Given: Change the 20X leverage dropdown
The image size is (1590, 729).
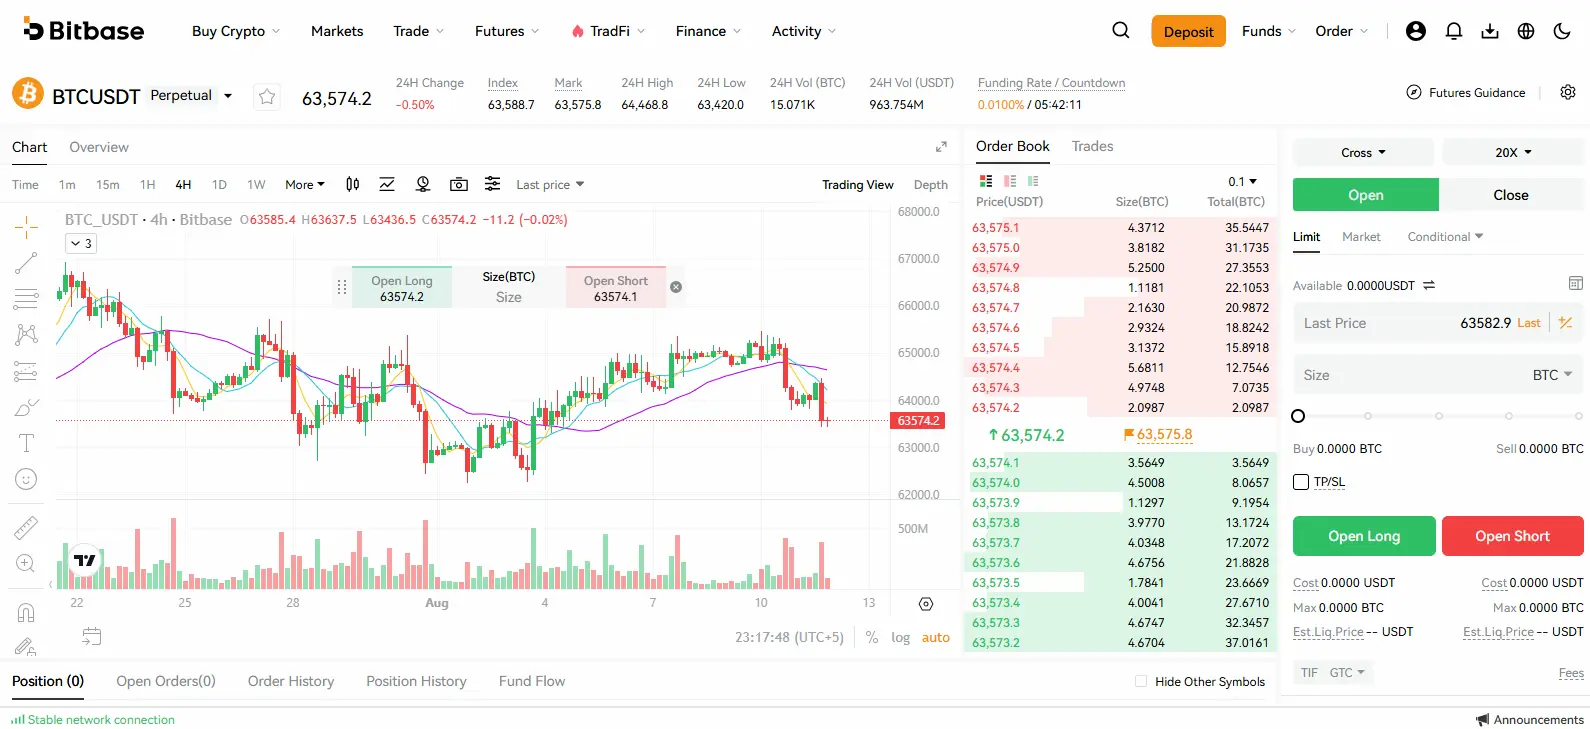Looking at the screenshot, I should click(x=1513, y=153).
